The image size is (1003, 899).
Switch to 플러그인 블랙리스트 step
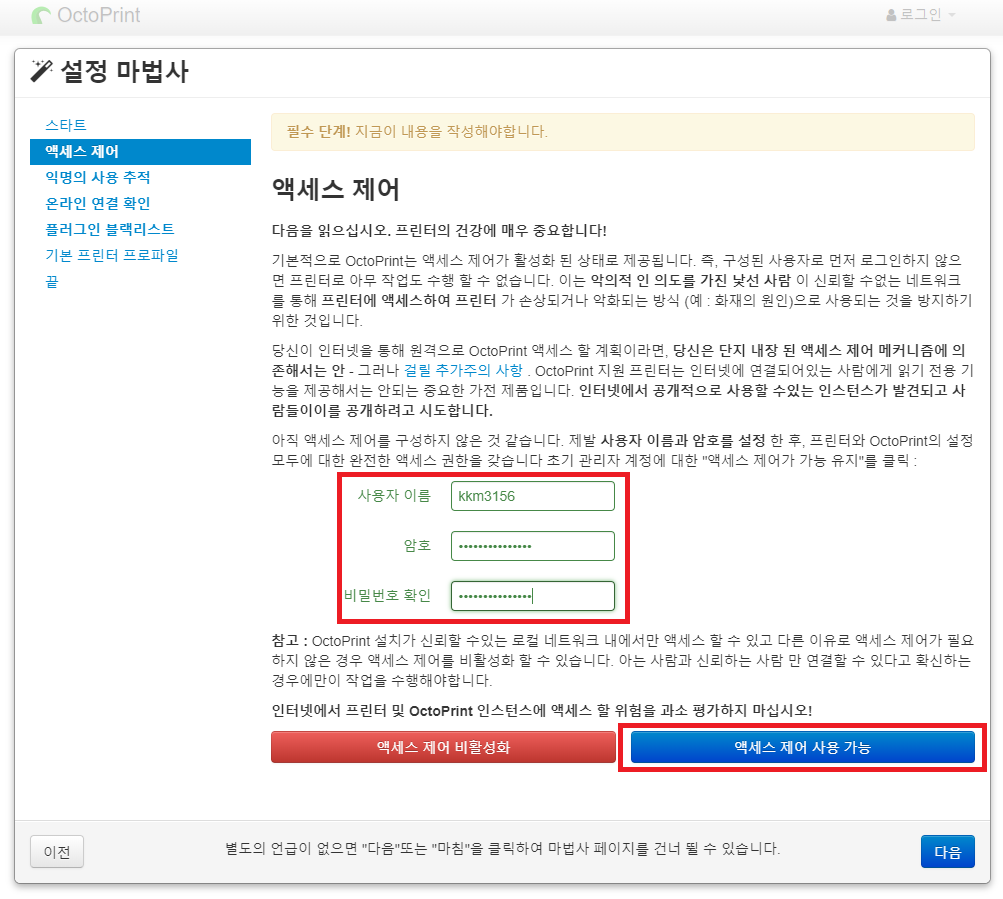tap(110, 229)
